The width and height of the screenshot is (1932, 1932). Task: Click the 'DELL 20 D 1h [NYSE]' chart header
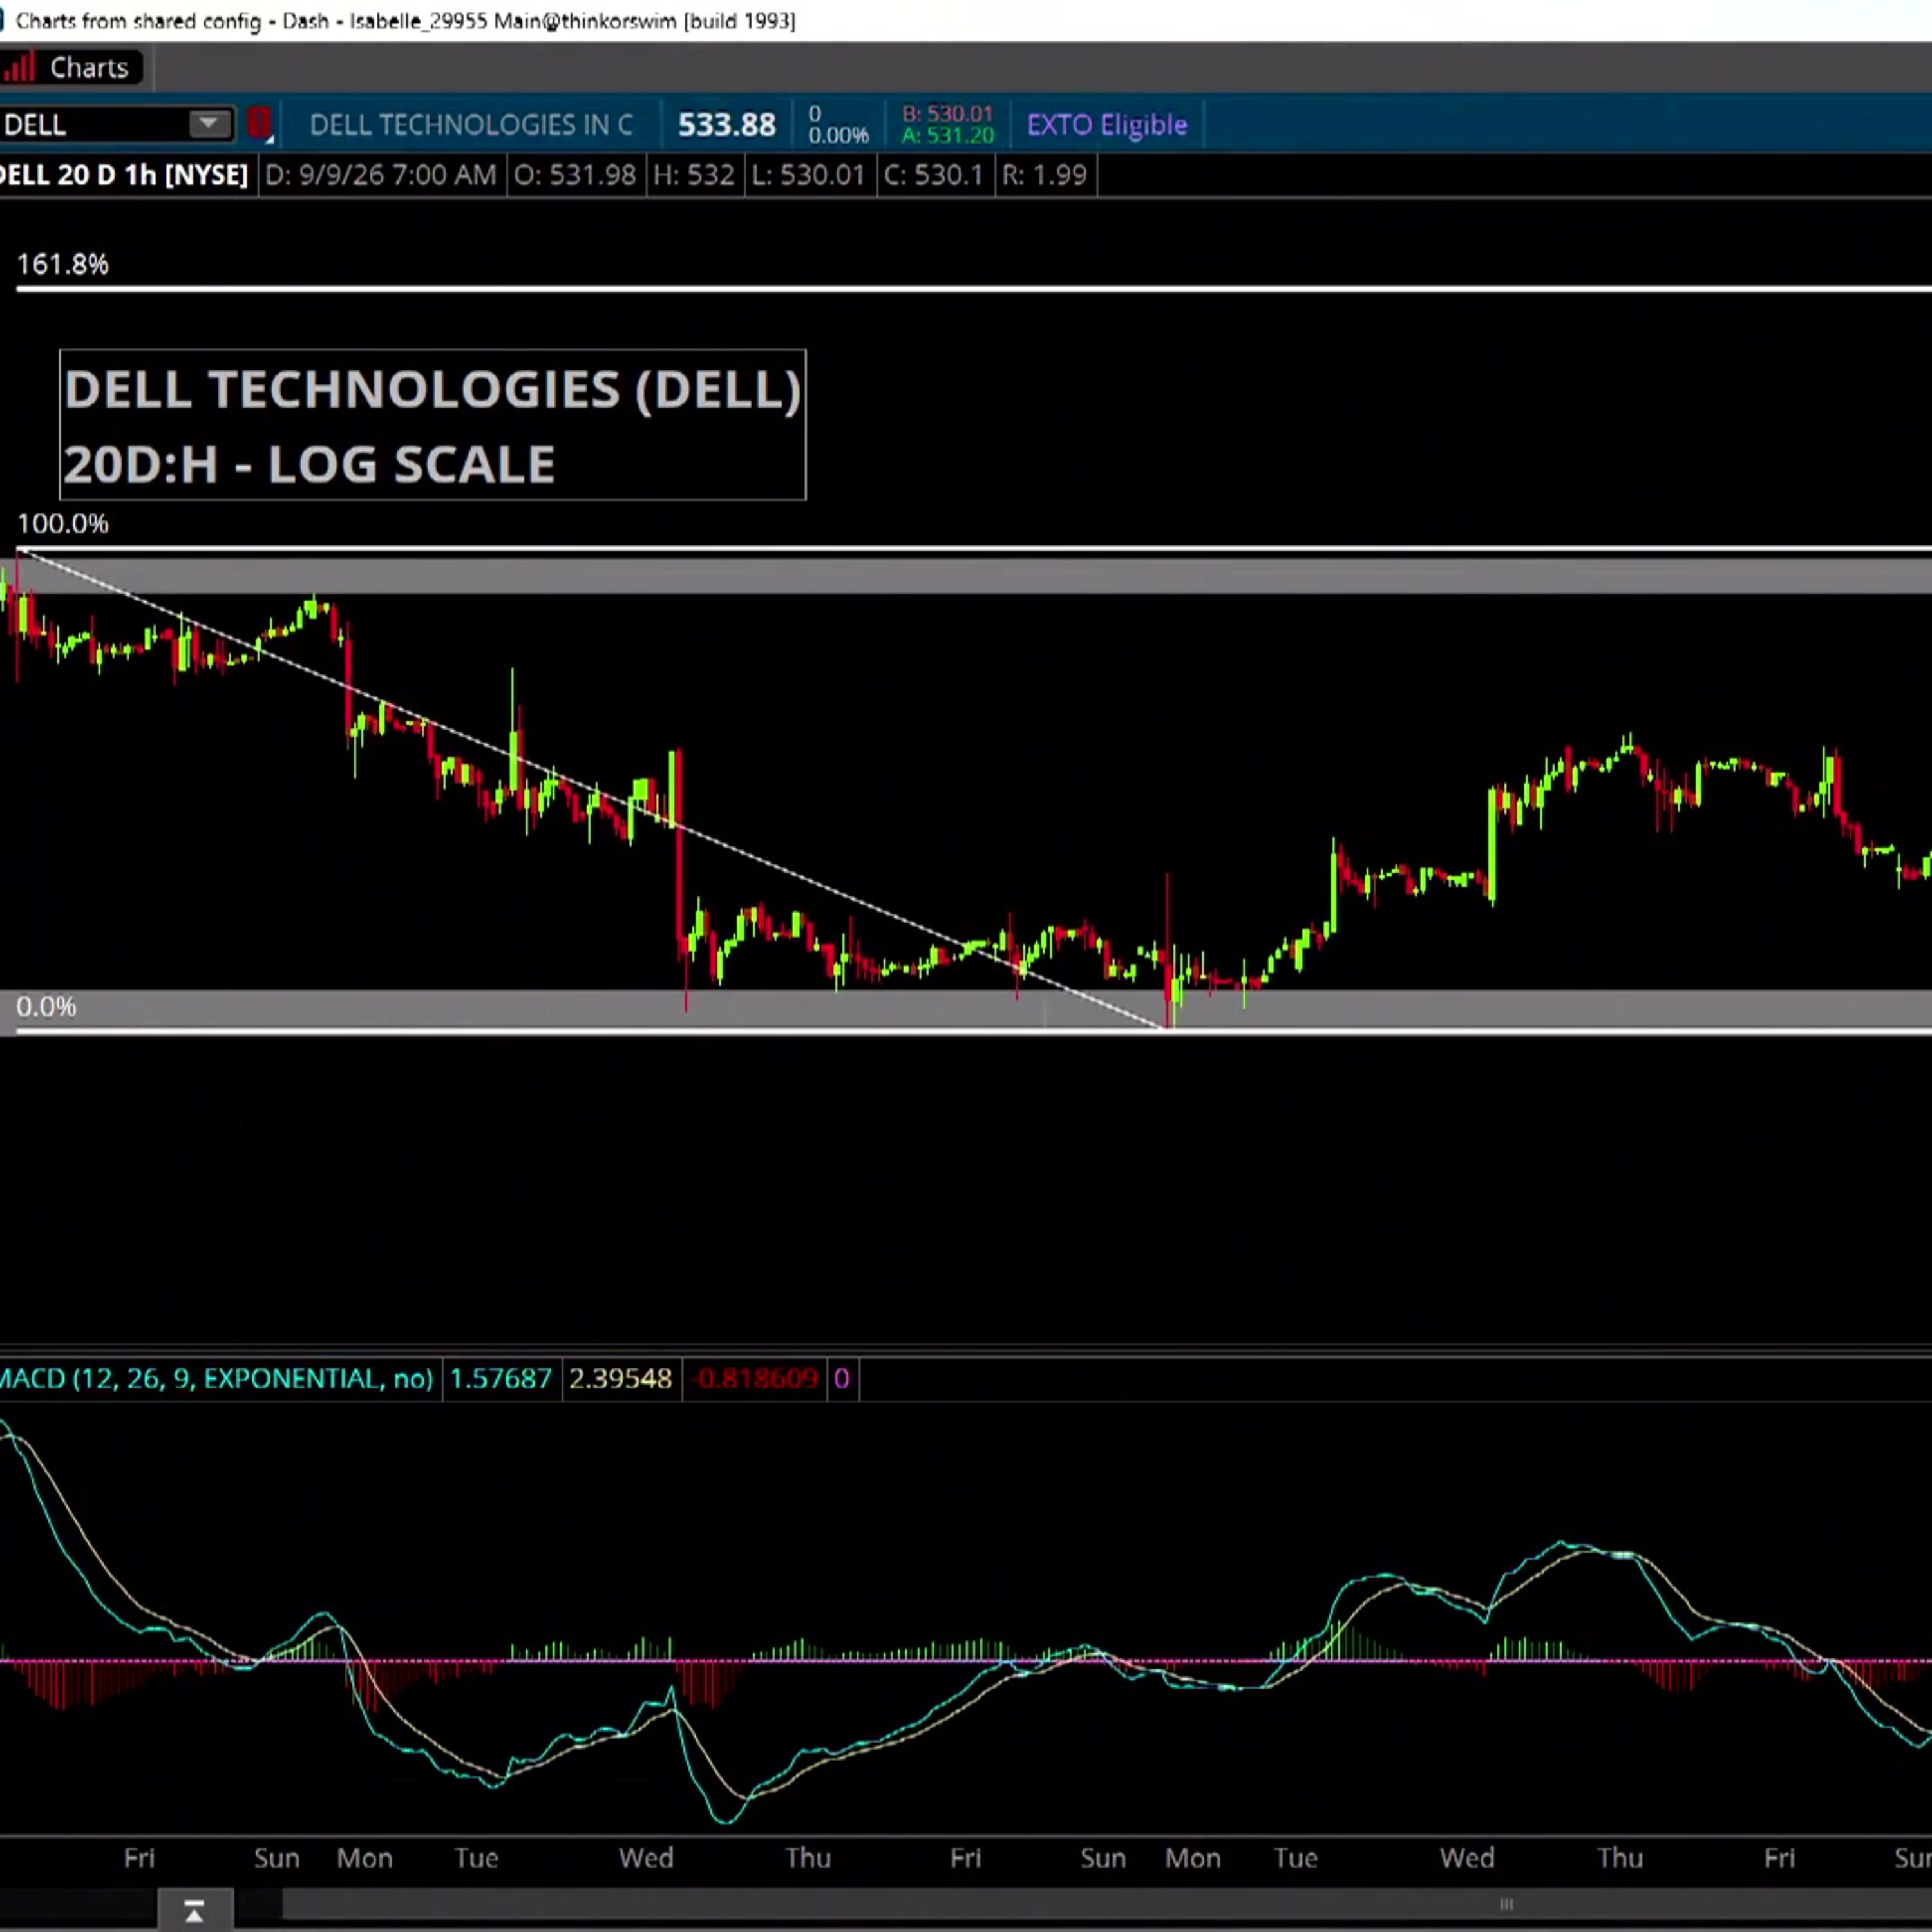tap(124, 175)
